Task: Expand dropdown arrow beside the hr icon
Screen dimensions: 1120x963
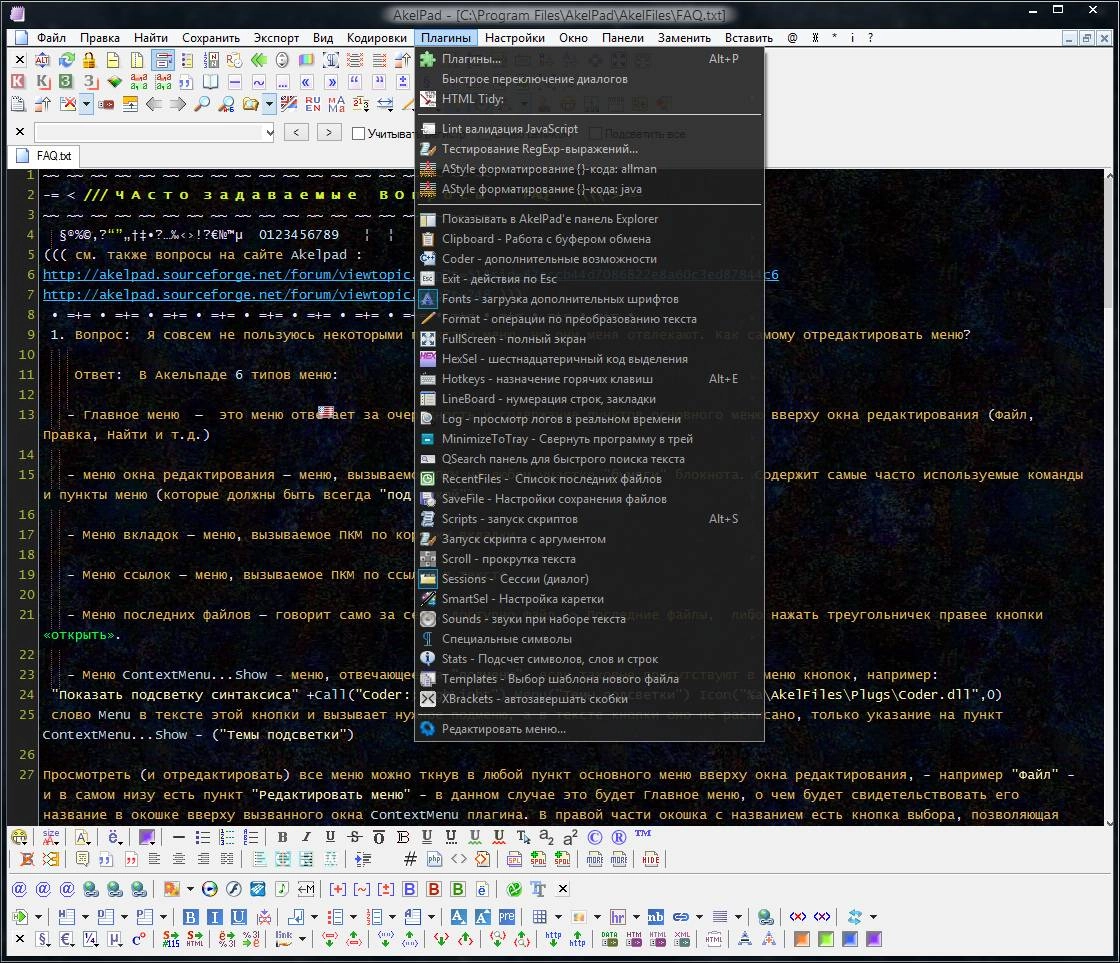Action: tap(636, 917)
